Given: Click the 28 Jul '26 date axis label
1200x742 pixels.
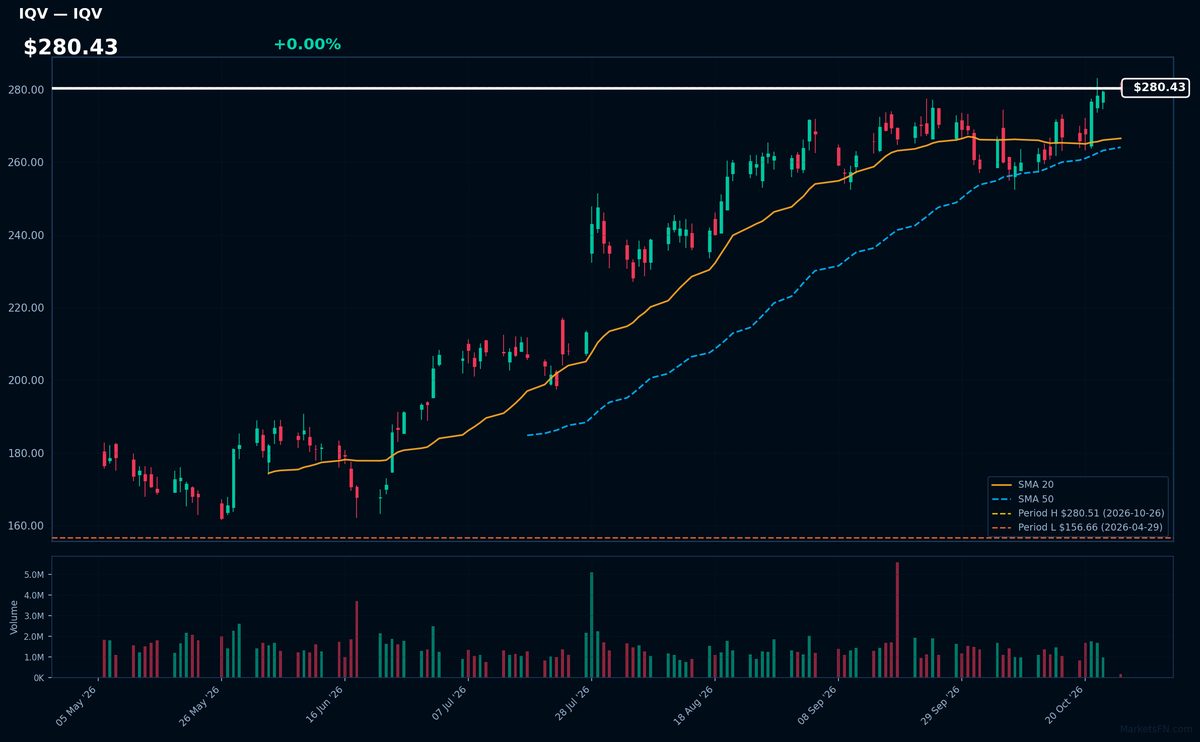Looking at the screenshot, I should click(575, 704).
